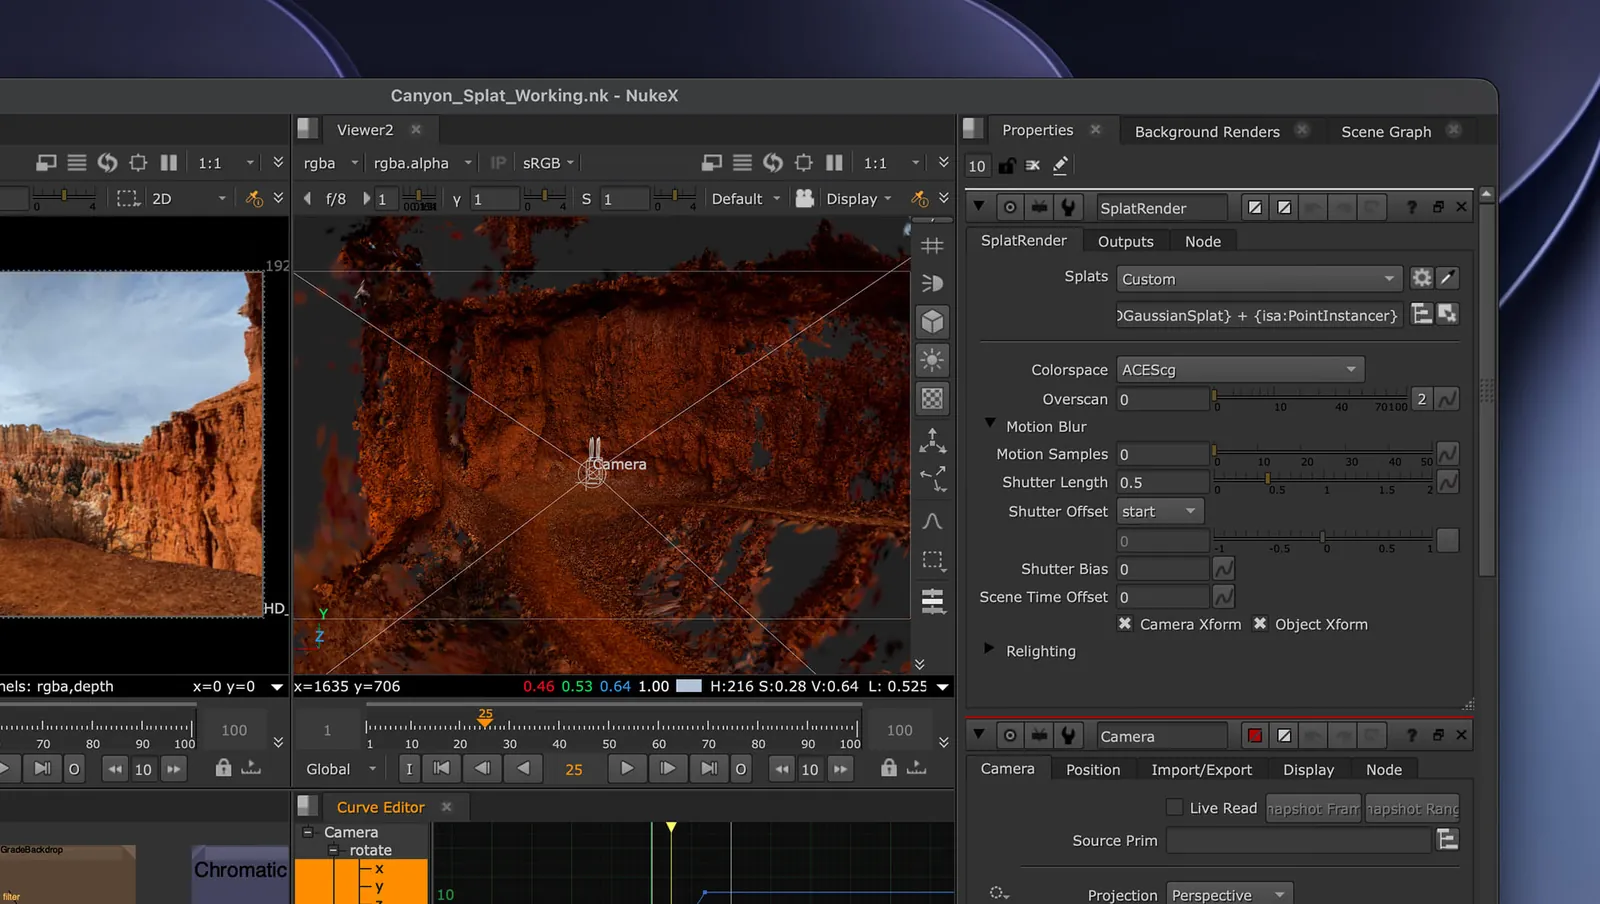Open the Camera Import/Export tab
This screenshot has width=1600, height=904.
[x=1201, y=769]
